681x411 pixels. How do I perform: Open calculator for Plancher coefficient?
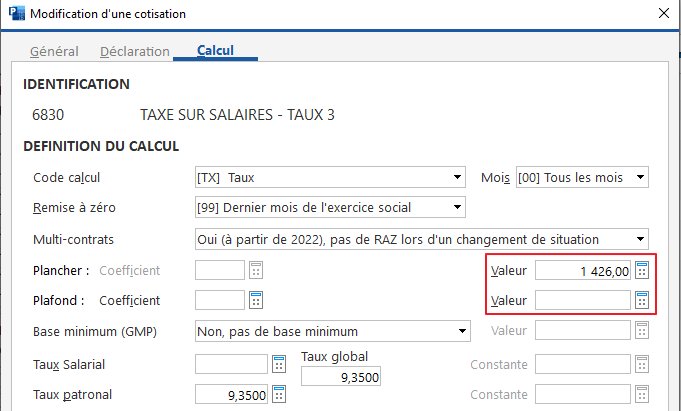tap(256, 270)
